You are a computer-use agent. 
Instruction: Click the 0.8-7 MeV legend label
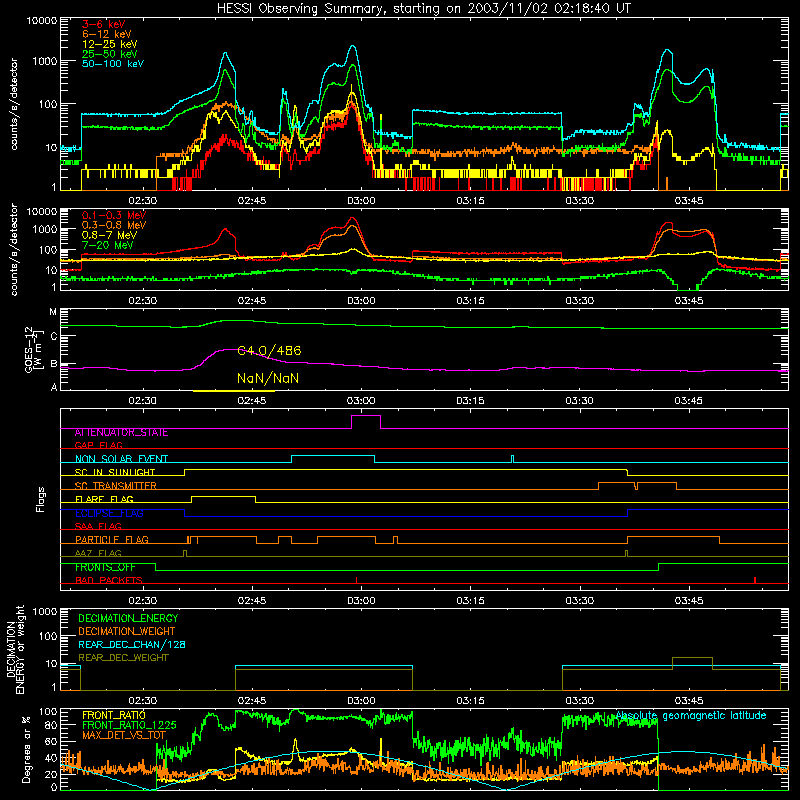109,235
